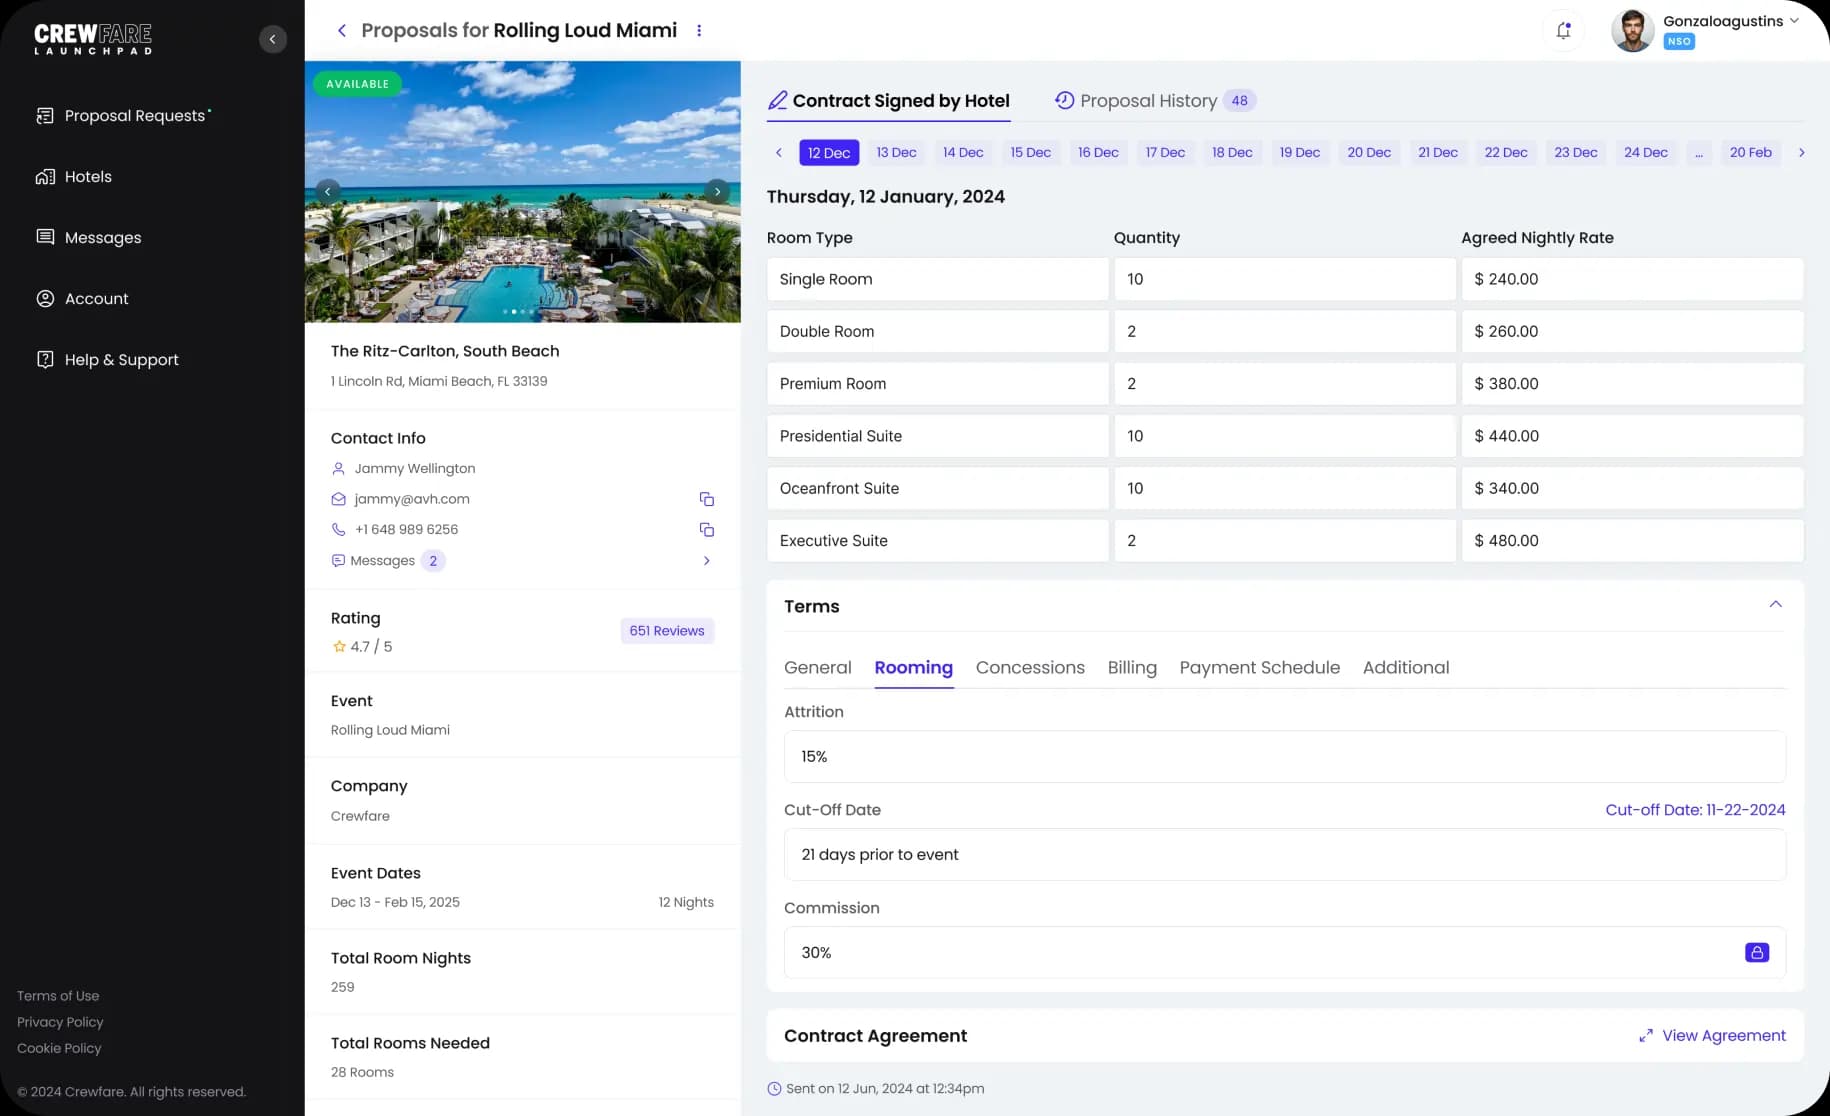The height and width of the screenshot is (1116, 1830).
Task: Collapse the Terms section chevron
Action: click(x=1776, y=605)
